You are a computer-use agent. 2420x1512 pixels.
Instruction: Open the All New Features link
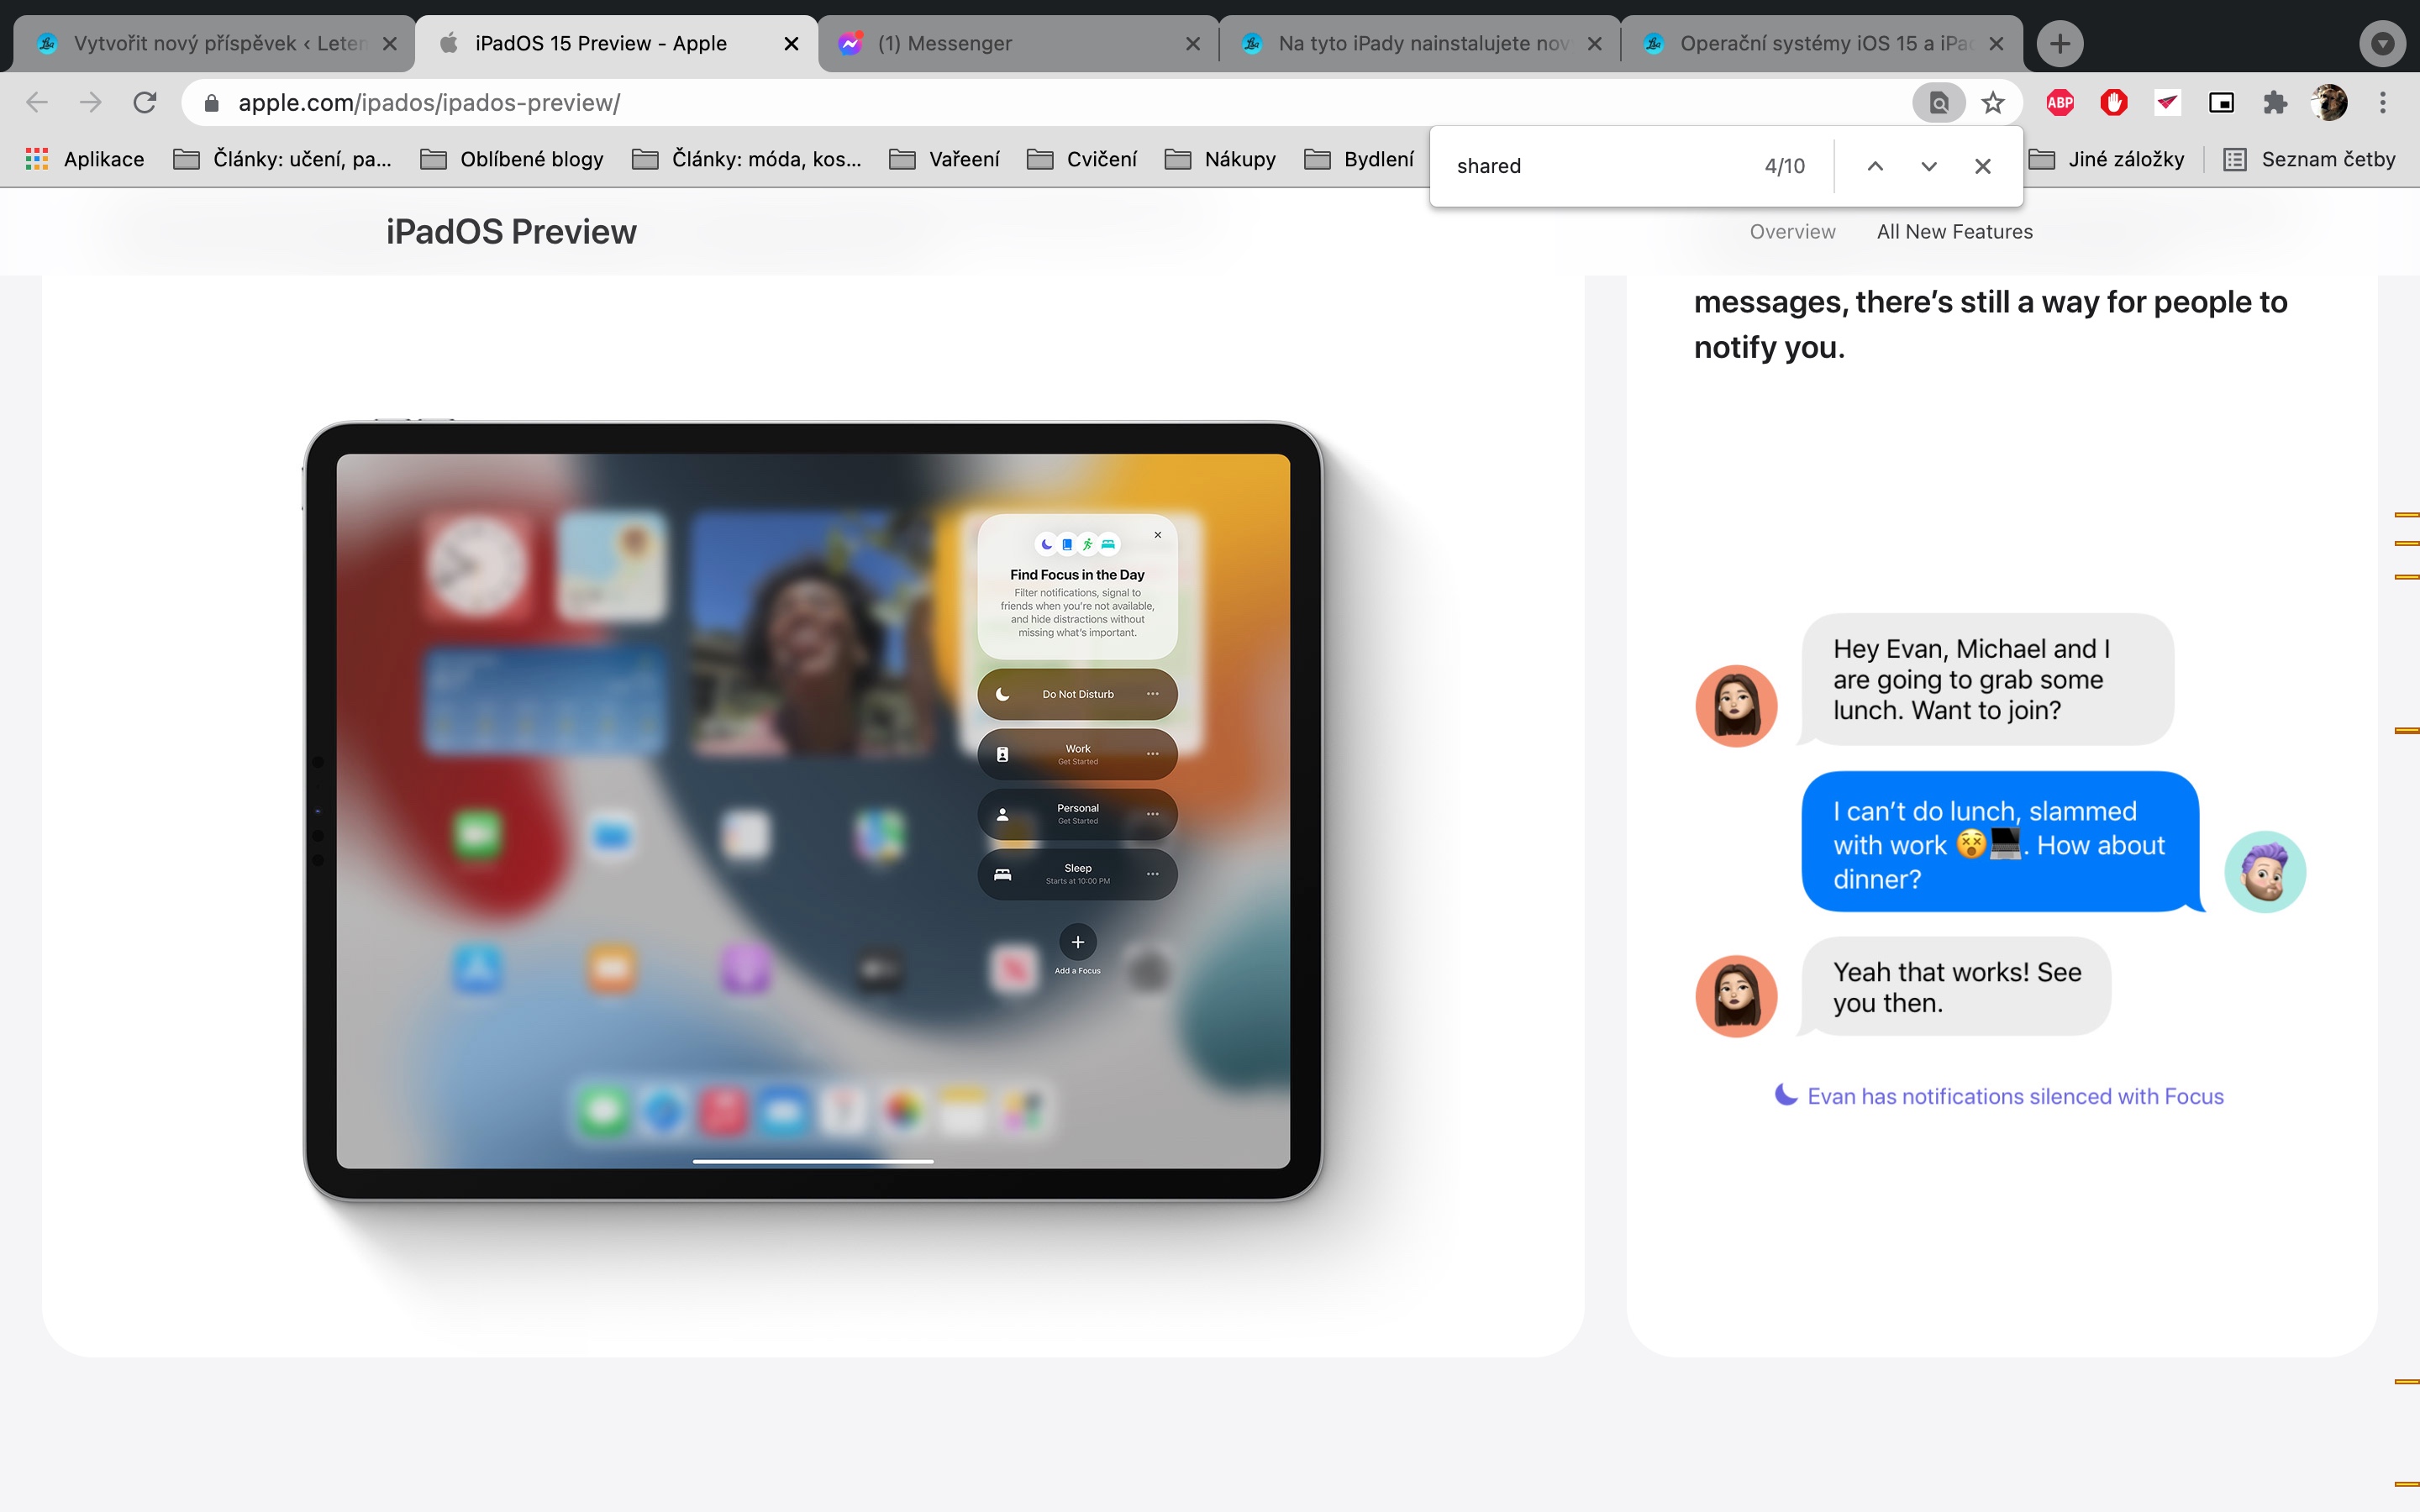click(1954, 232)
